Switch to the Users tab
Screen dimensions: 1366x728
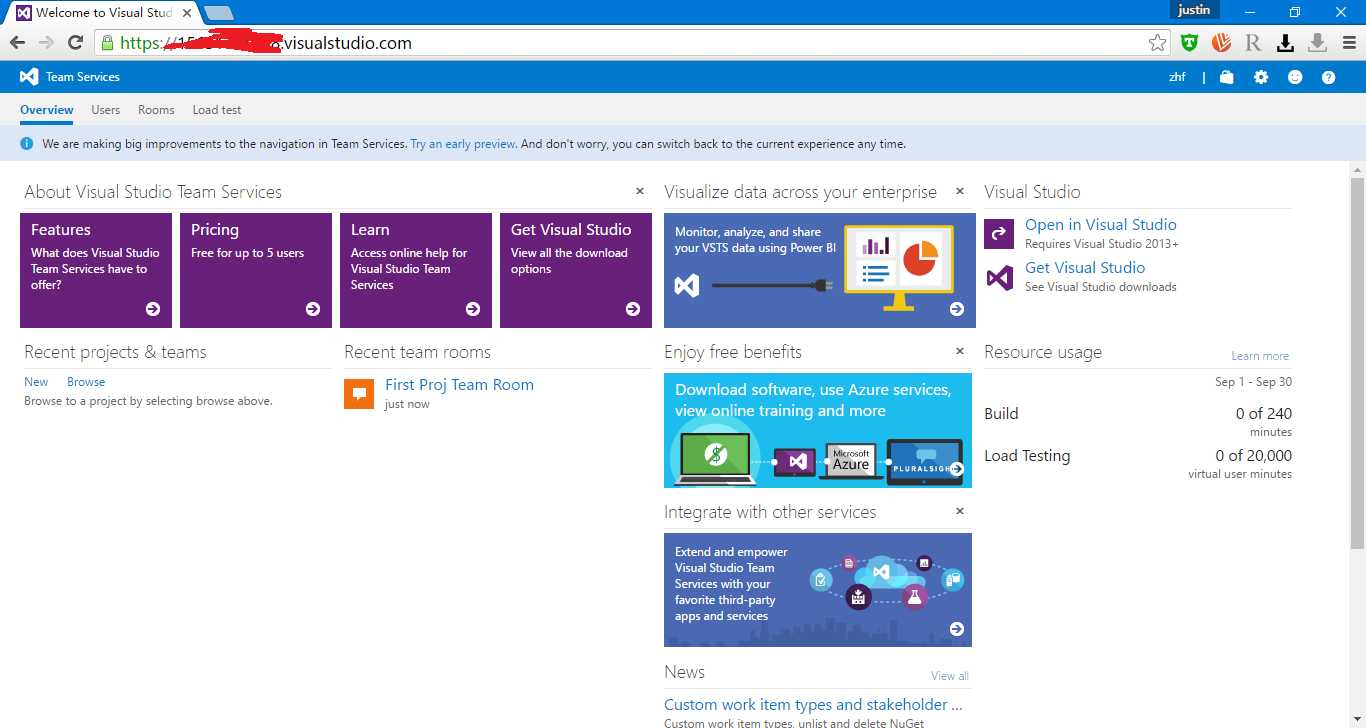105,110
